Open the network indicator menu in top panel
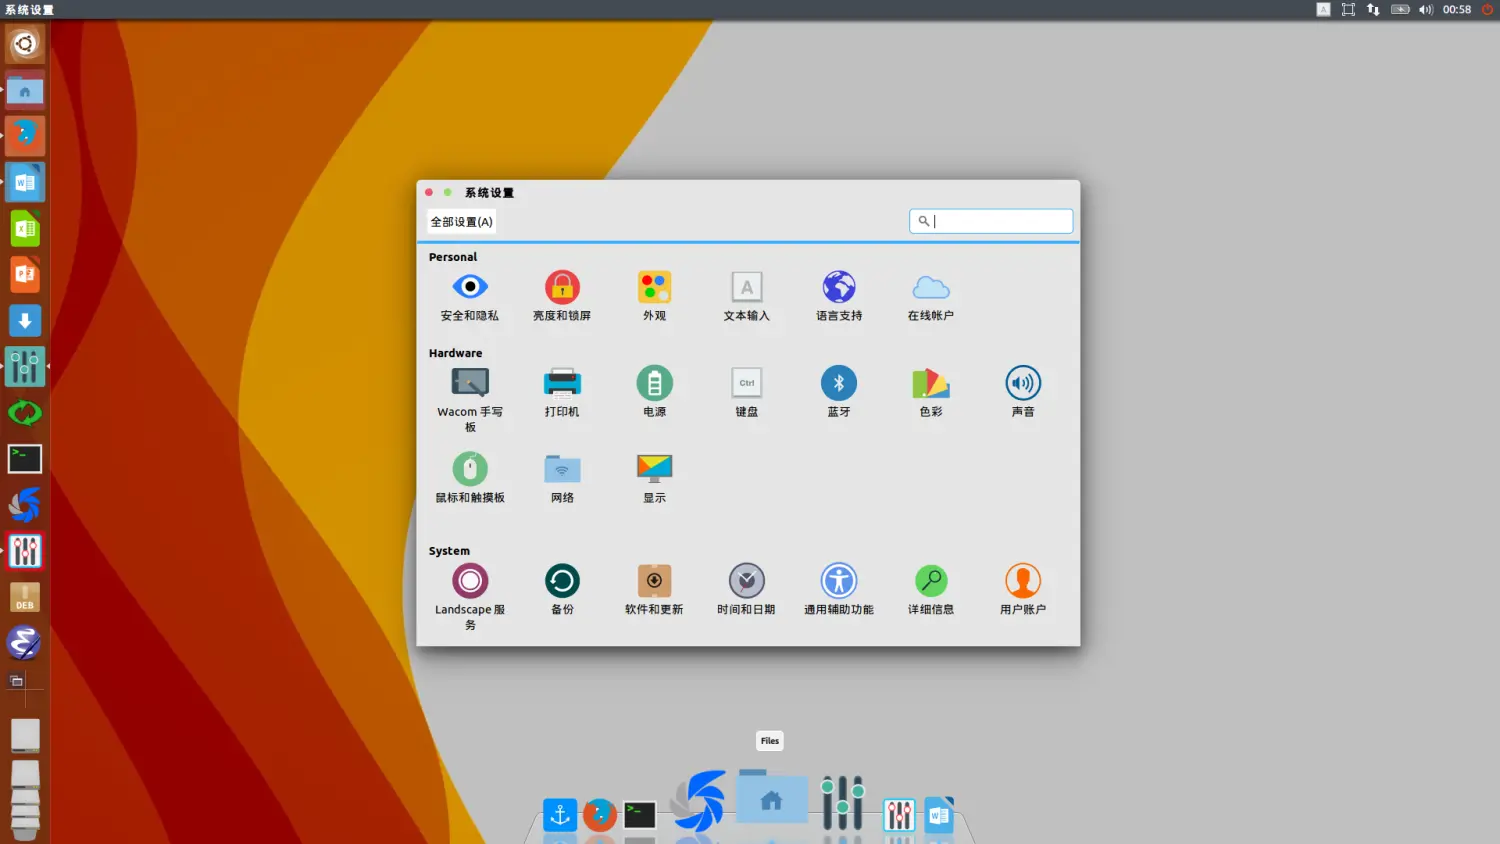1500x844 pixels. coord(1373,10)
